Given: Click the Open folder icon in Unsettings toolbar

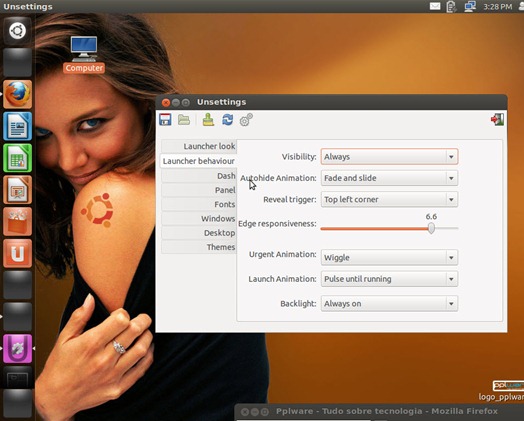Looking at the screenshot, I should click(x=184, y=120).
